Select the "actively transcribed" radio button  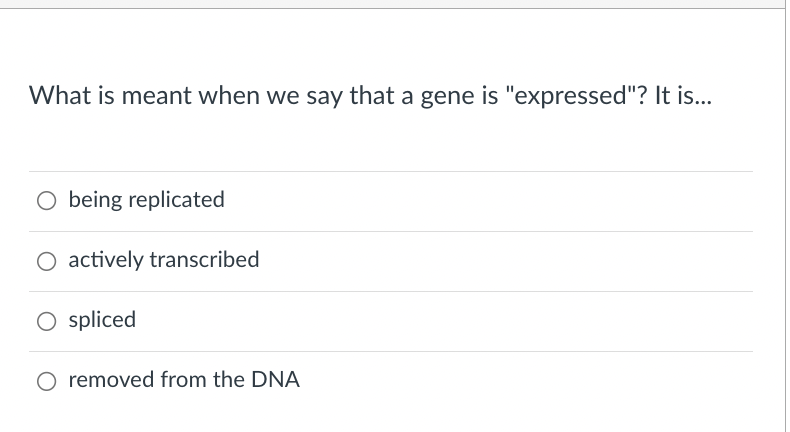[x=46, y=261]
